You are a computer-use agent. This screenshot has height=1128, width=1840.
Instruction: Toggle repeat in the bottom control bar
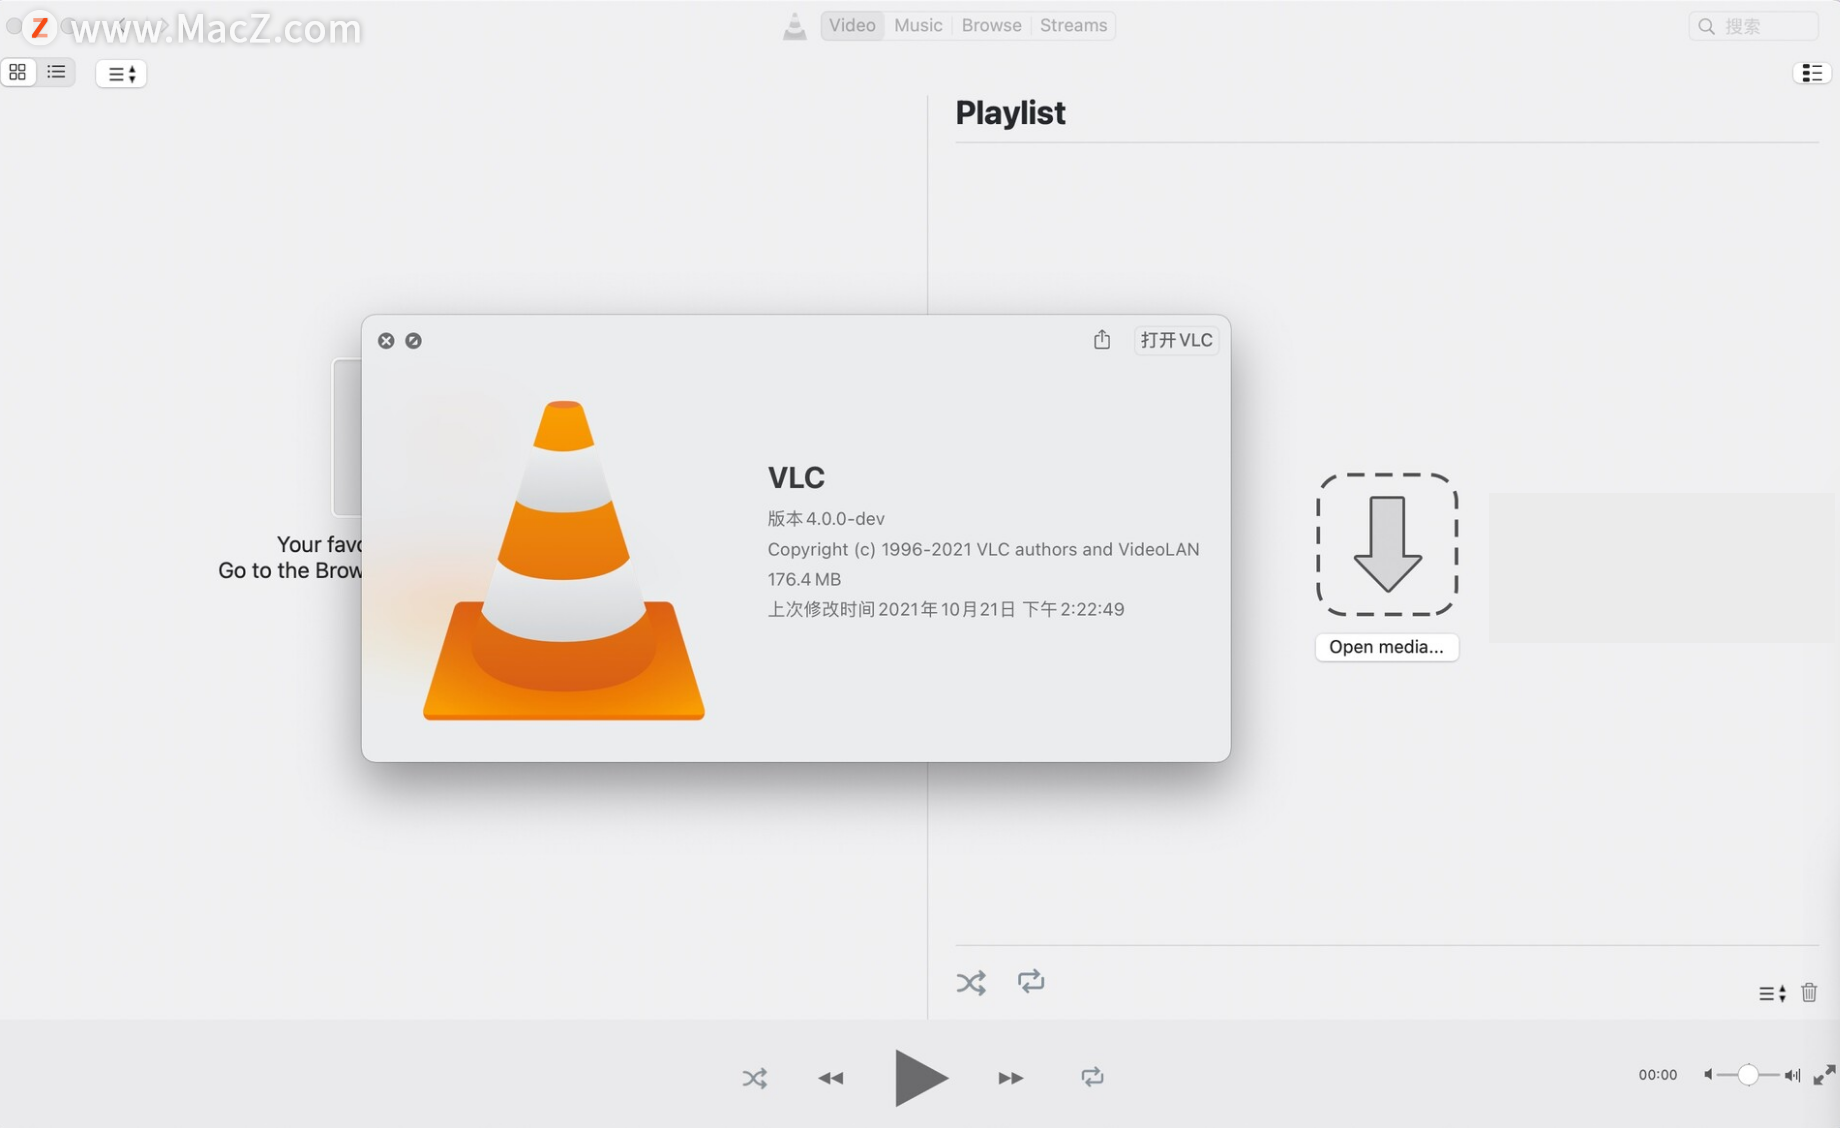[1092, 1077]
